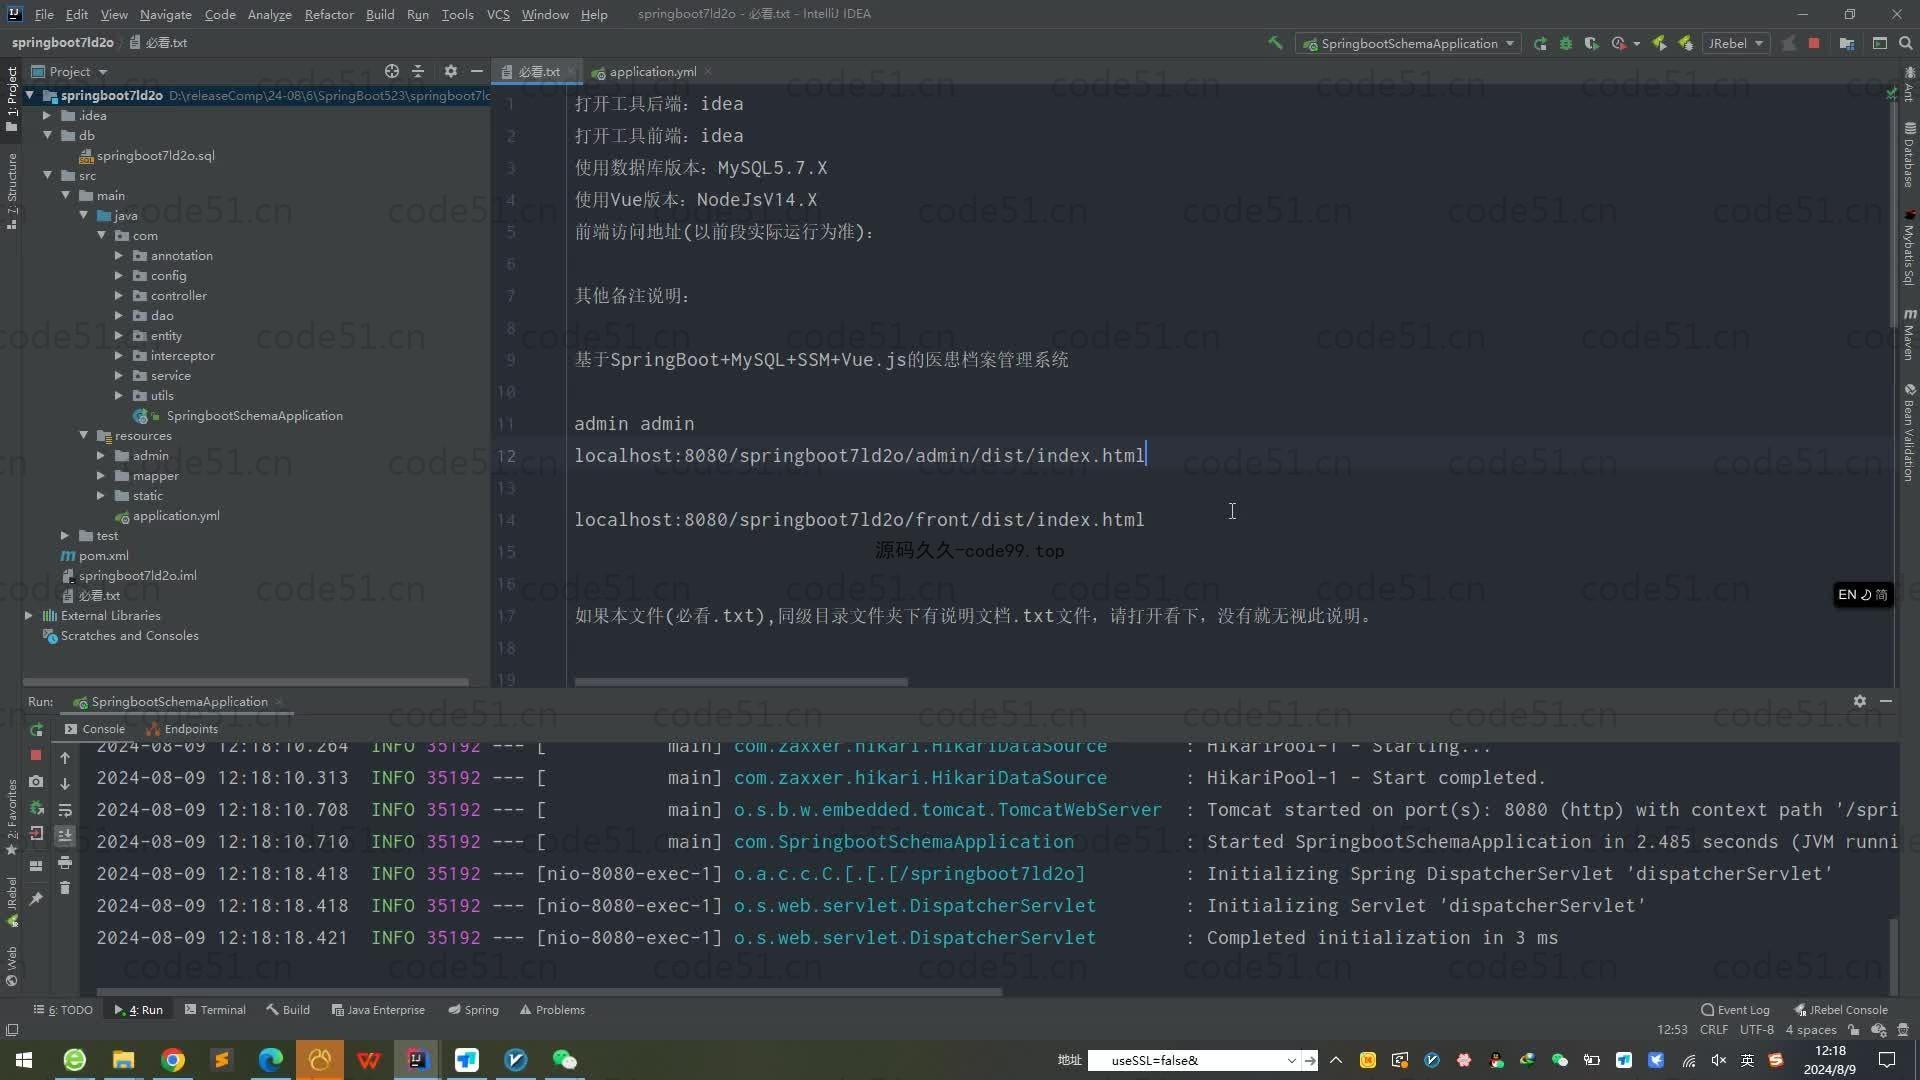Toggle the Favorites tool window stripe button
This screenshot has height=1080, width=1920.
(11, 817)
